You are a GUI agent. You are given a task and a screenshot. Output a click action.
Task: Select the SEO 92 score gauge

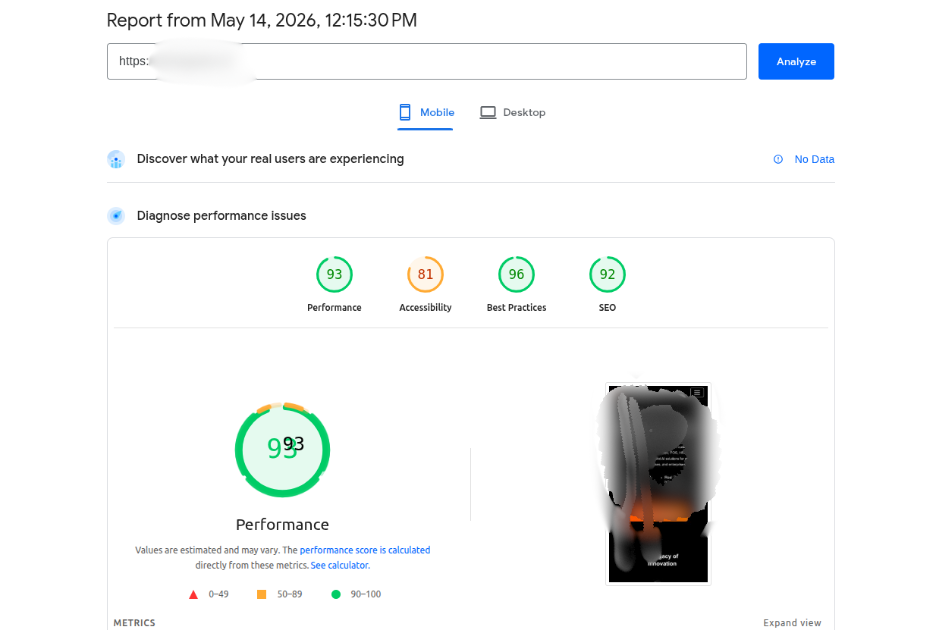point(607,274)
